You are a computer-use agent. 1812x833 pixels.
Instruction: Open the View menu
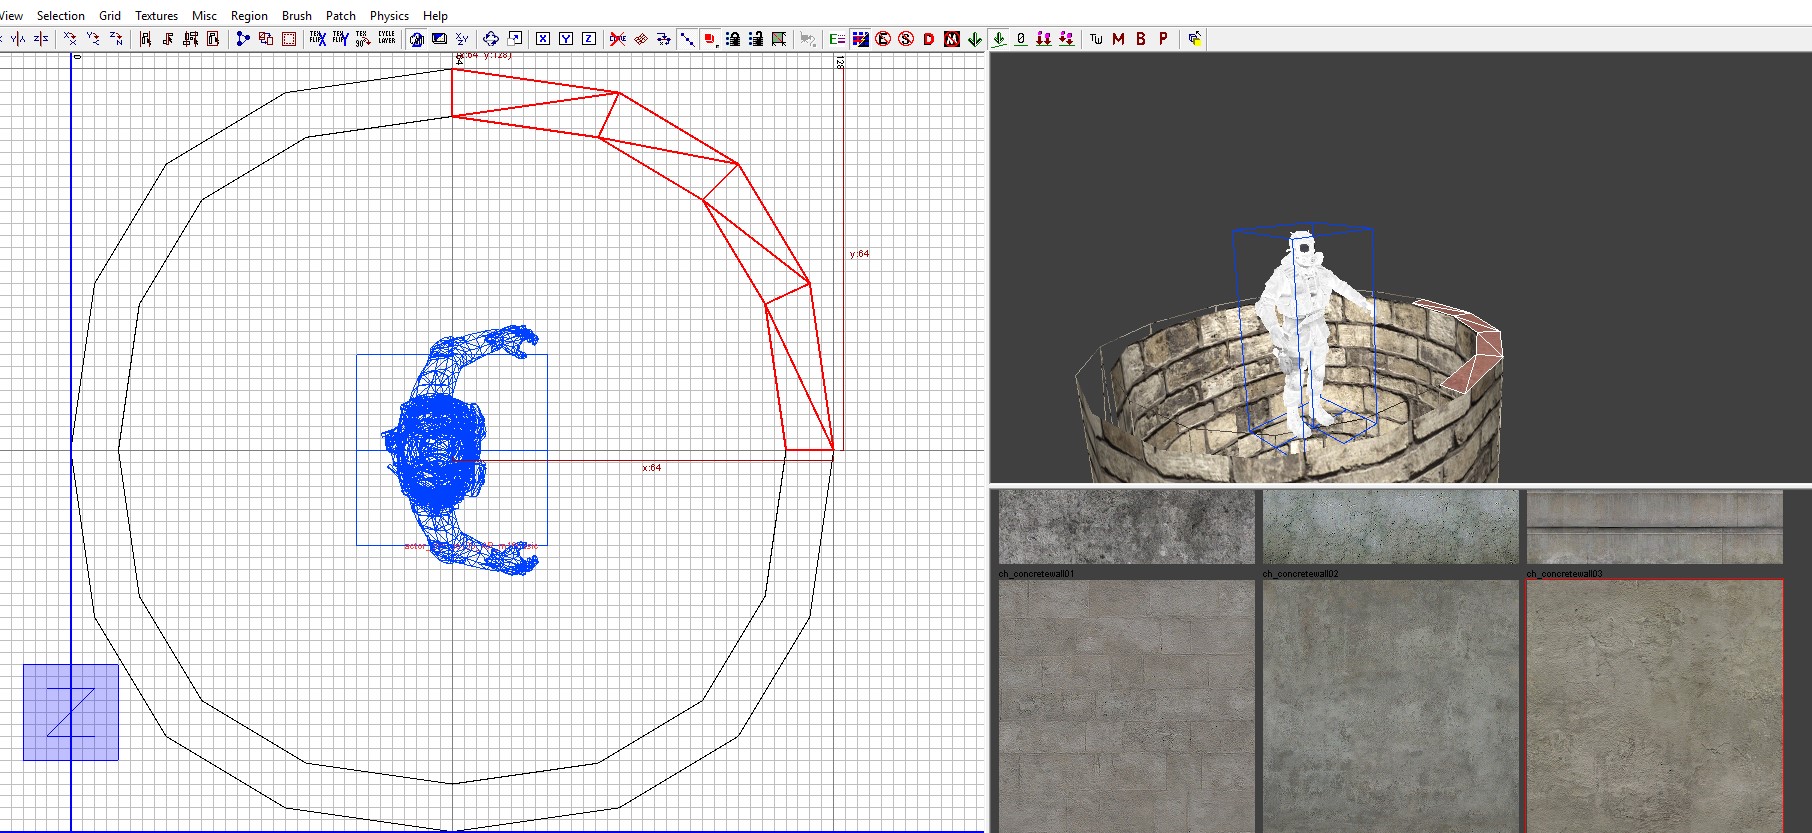pyautogui.click(x=11, y=16)
